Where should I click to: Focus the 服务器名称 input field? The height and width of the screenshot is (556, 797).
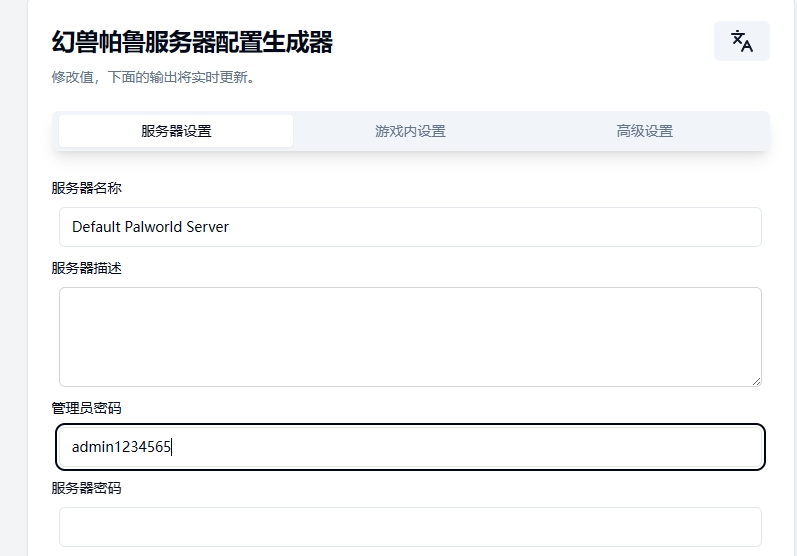coord(410,227)
